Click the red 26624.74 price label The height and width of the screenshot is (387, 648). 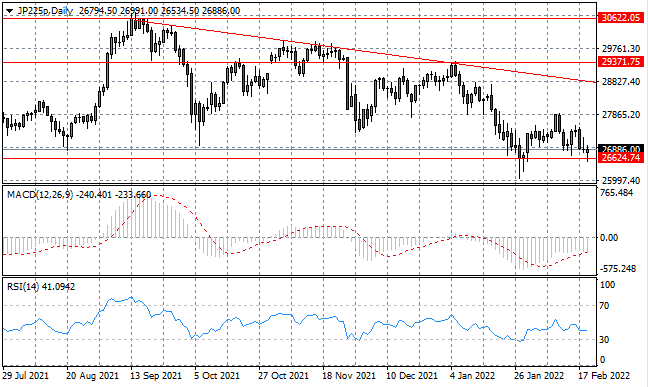click(621, 158)
